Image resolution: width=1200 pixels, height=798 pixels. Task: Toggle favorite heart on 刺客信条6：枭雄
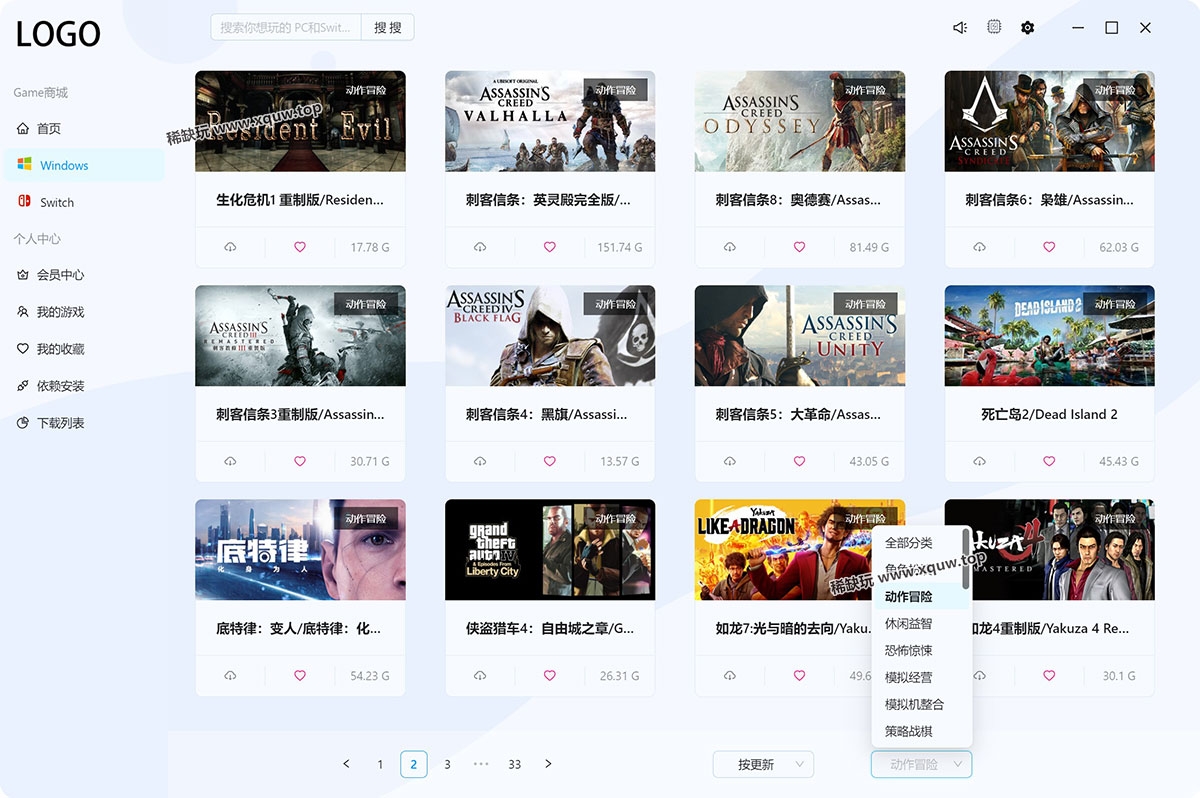coord(1050,247)
